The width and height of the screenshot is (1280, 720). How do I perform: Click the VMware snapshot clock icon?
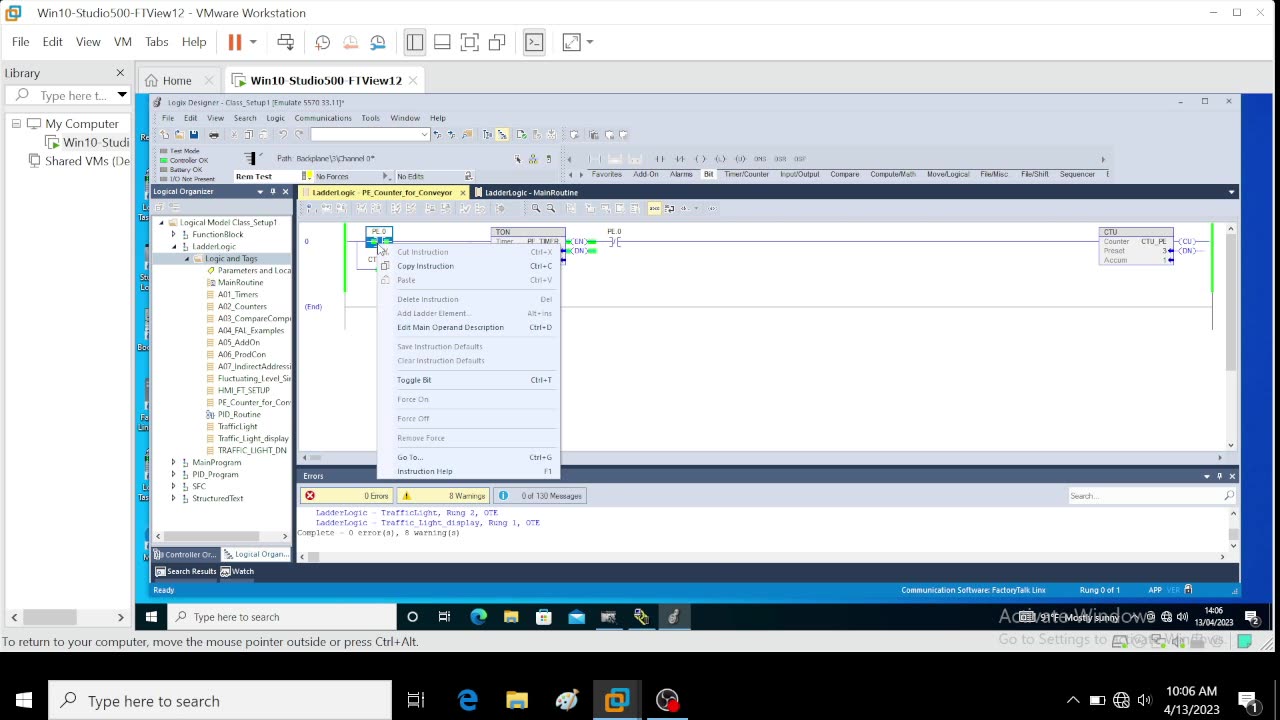tap(322, 42)
